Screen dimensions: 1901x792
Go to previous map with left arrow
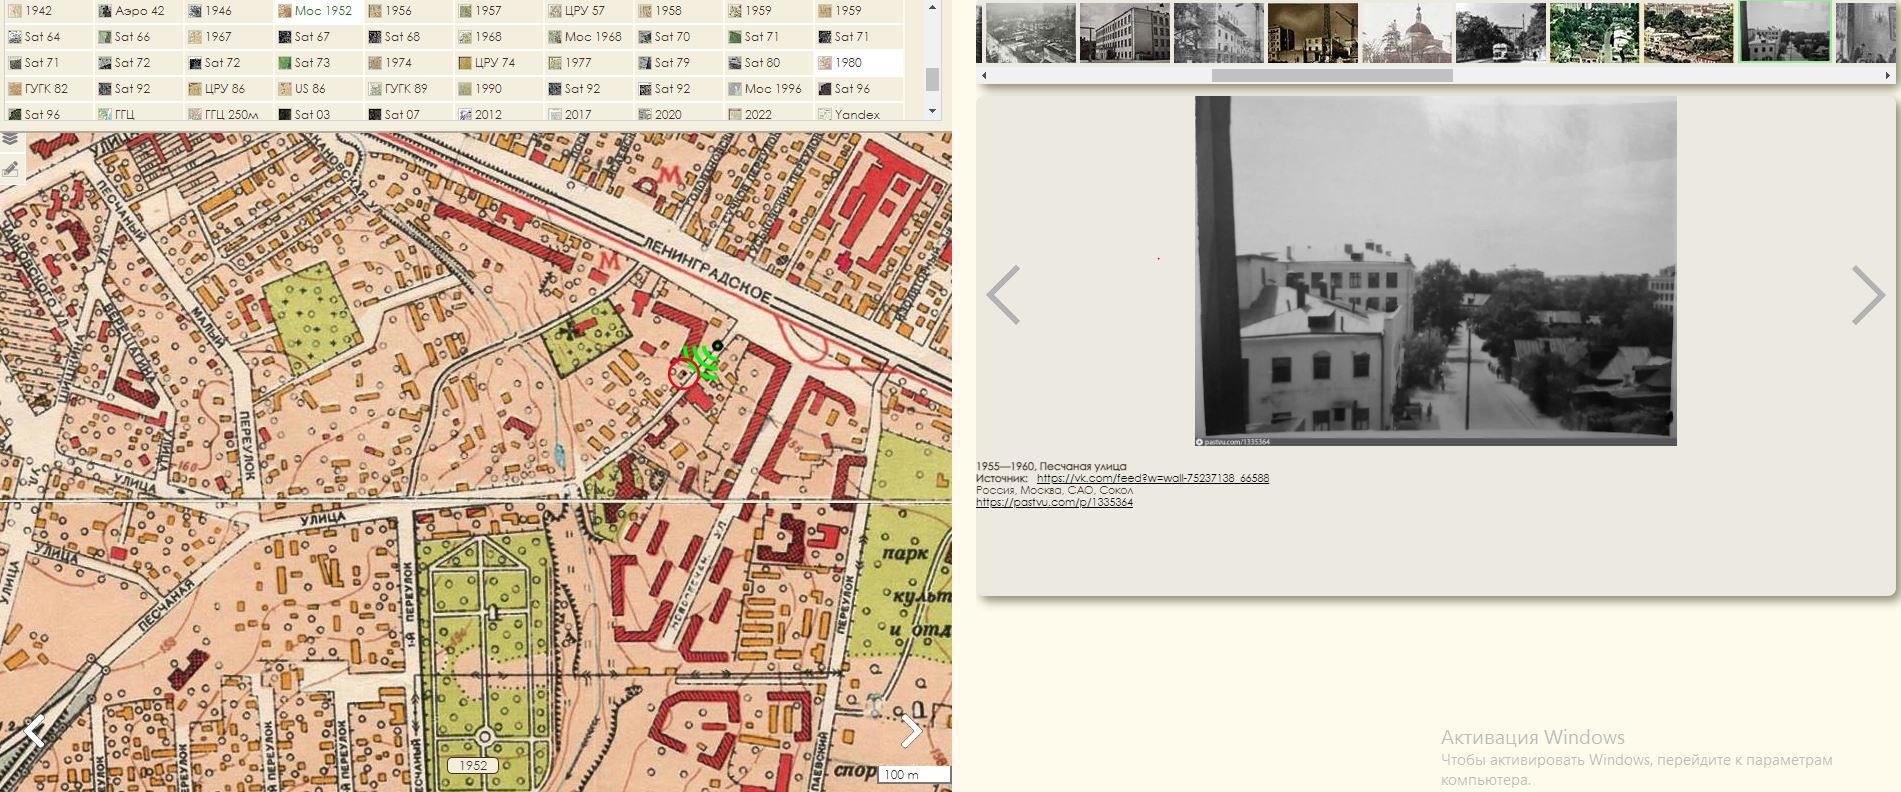tap(34, 731)
